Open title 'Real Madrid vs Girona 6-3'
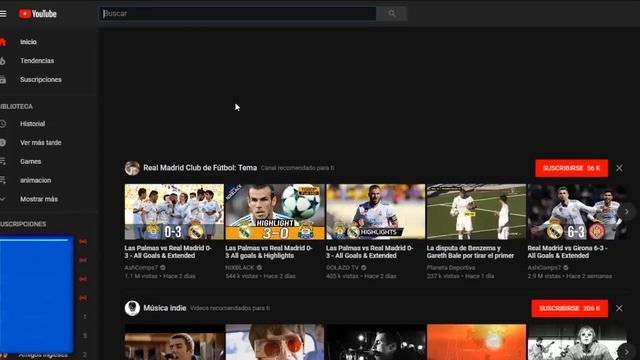This screenshot has width=640, height=360. tap(567, 252)
